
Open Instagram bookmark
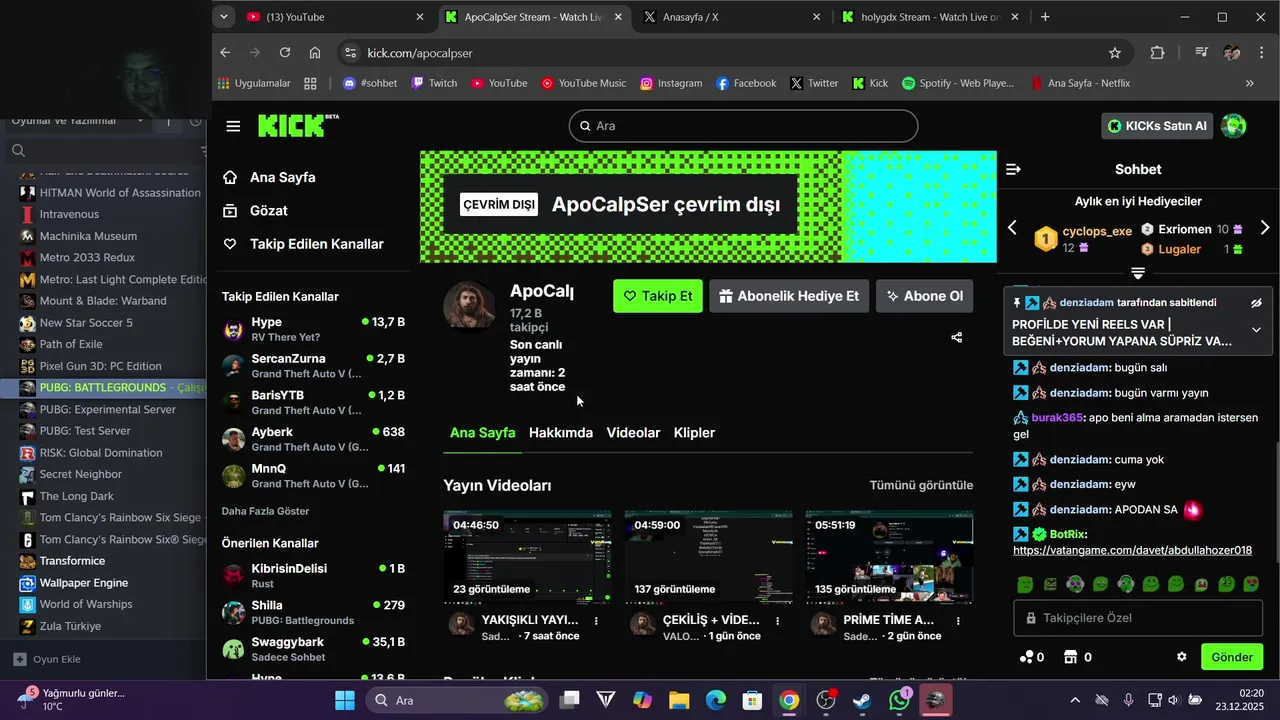click(671, 83)
